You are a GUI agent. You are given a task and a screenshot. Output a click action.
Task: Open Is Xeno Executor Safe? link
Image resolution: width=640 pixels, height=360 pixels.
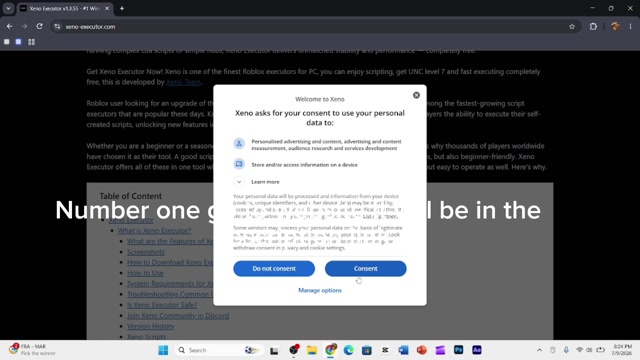162,305
